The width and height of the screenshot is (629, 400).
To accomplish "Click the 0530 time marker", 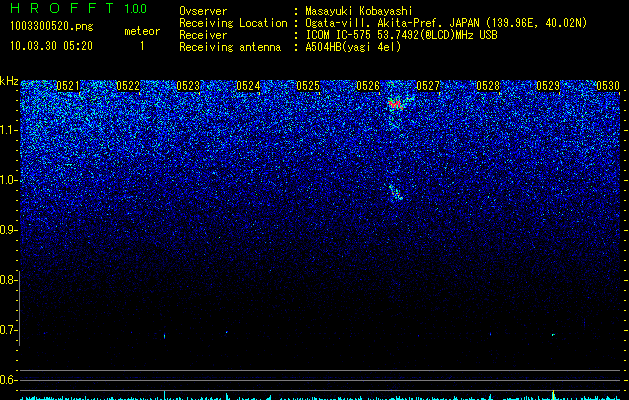I will click(x=608, y=86).
